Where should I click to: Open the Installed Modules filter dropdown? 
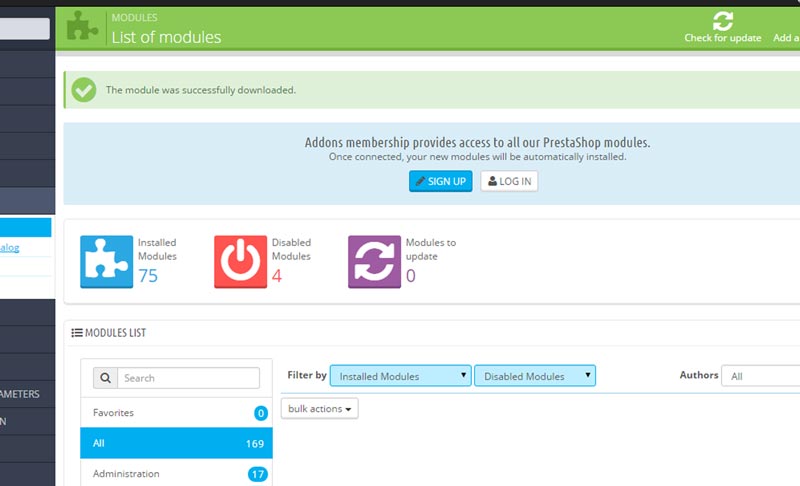pos(401,376)
